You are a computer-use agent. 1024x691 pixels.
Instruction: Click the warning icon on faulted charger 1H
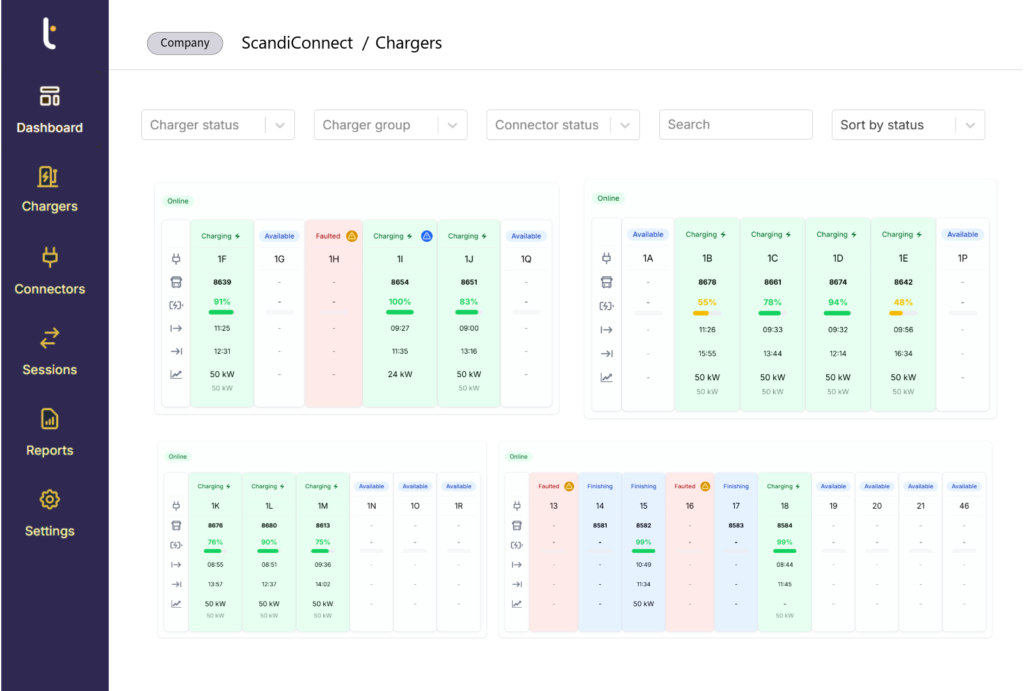click(x=352, y=237)
